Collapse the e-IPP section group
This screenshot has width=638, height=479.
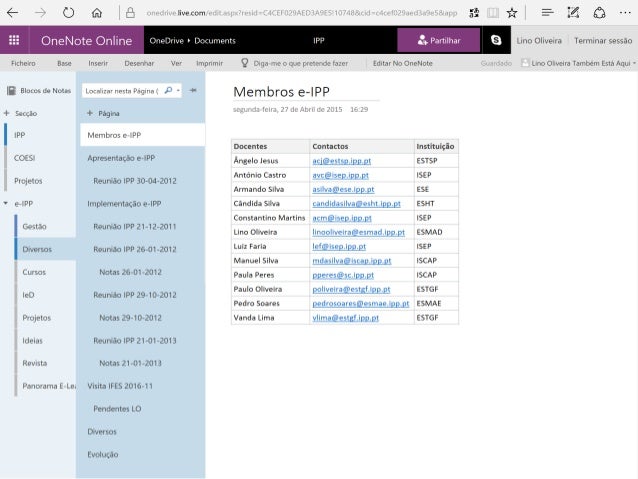[7, 203]
